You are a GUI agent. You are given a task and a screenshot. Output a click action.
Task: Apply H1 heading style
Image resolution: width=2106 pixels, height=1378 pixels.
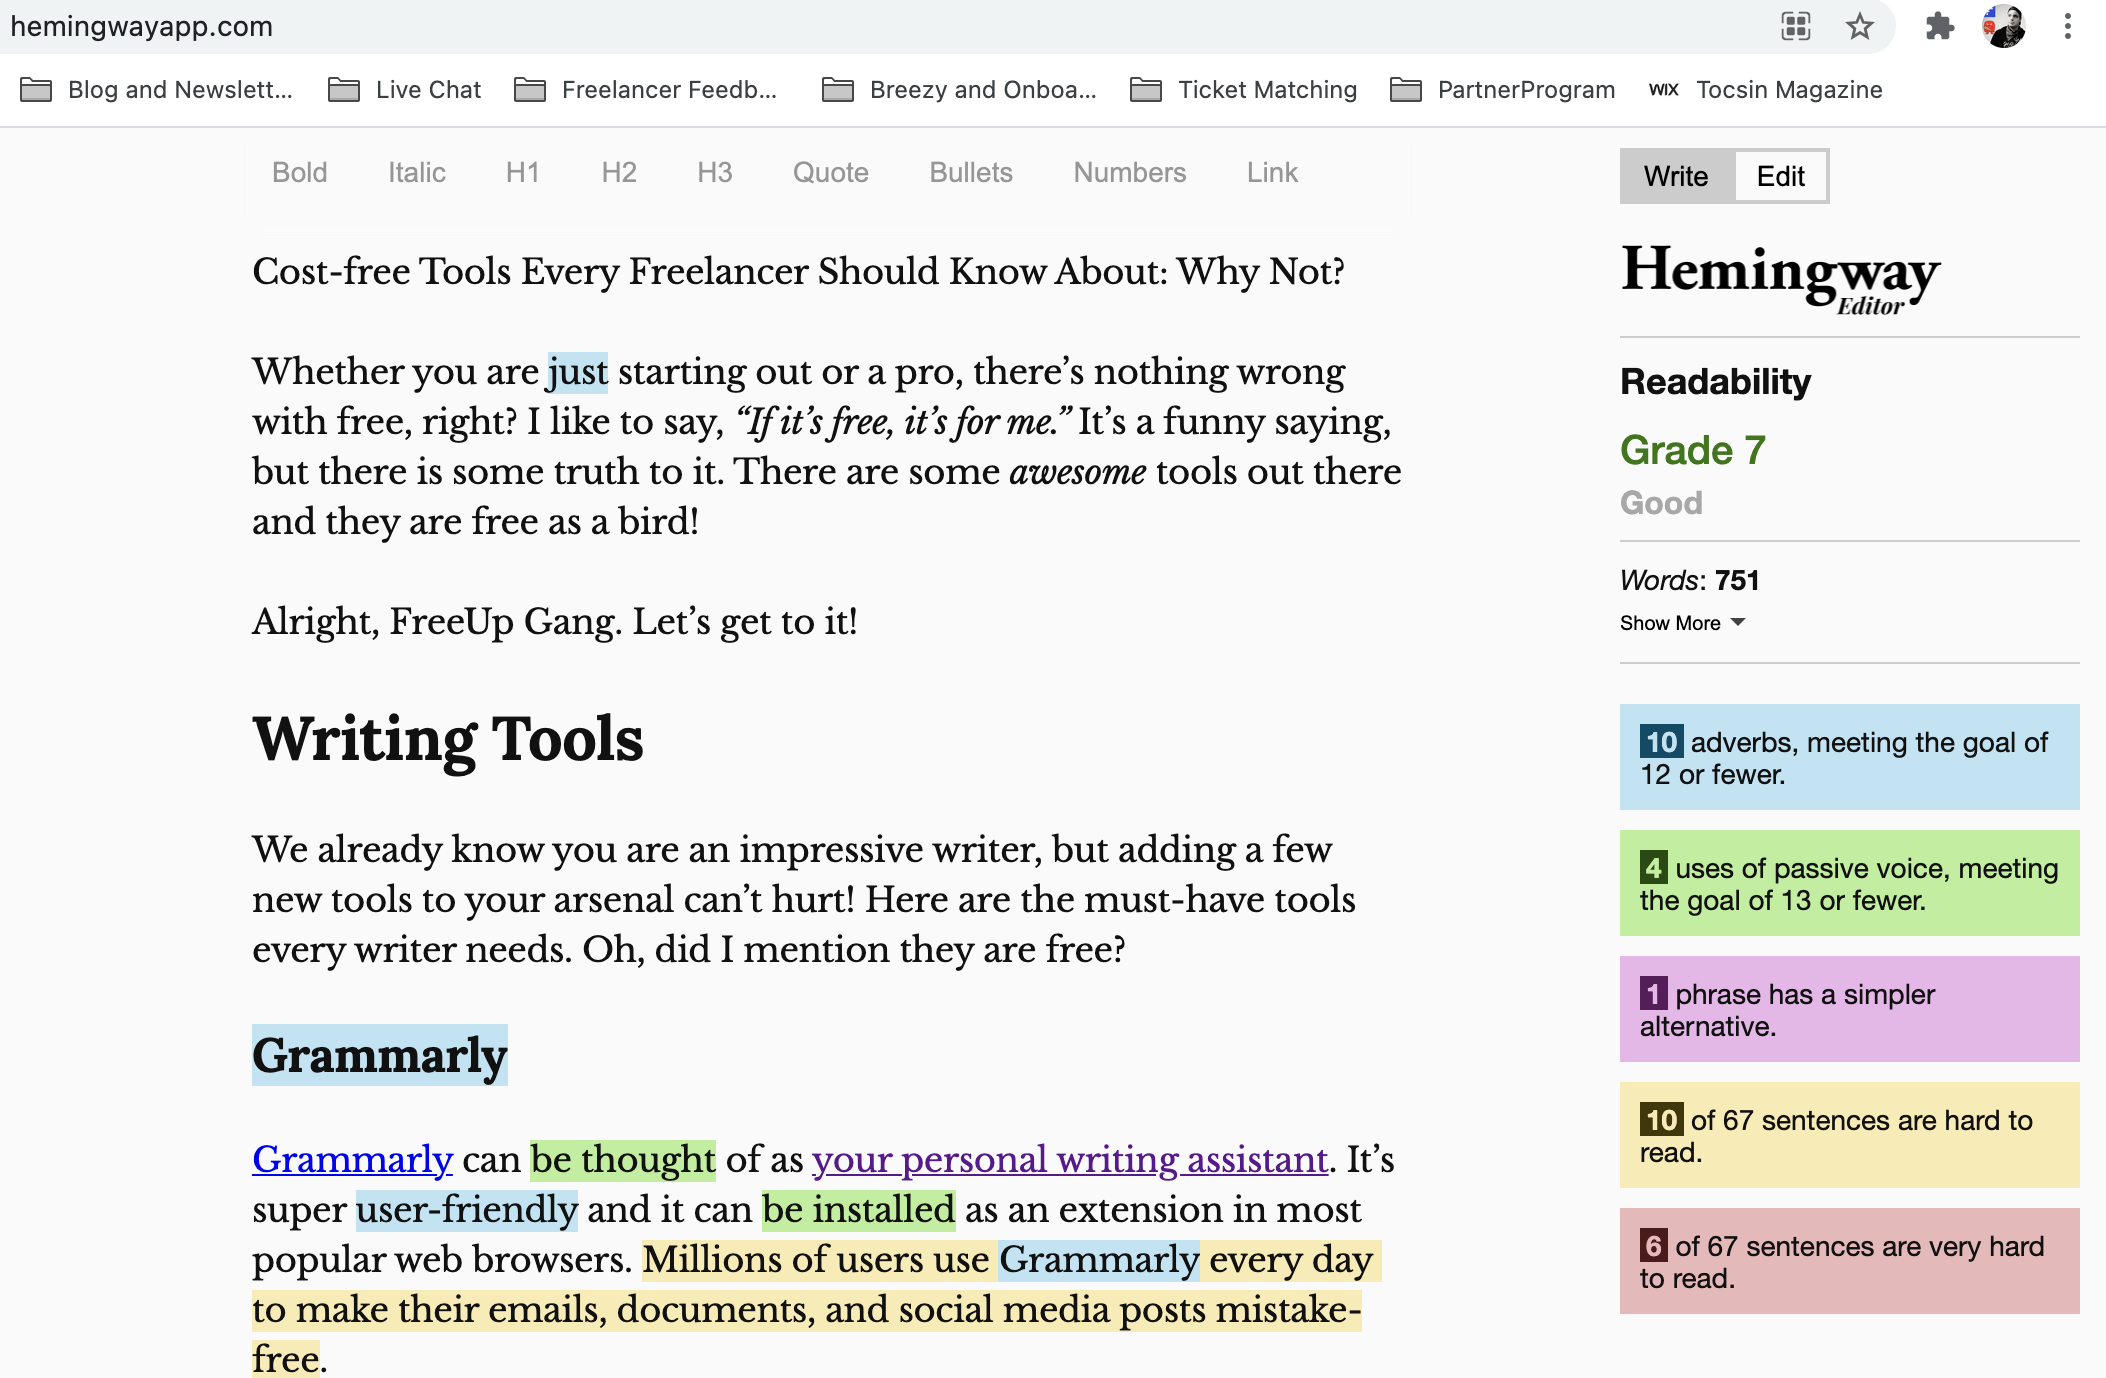[523, 173]
